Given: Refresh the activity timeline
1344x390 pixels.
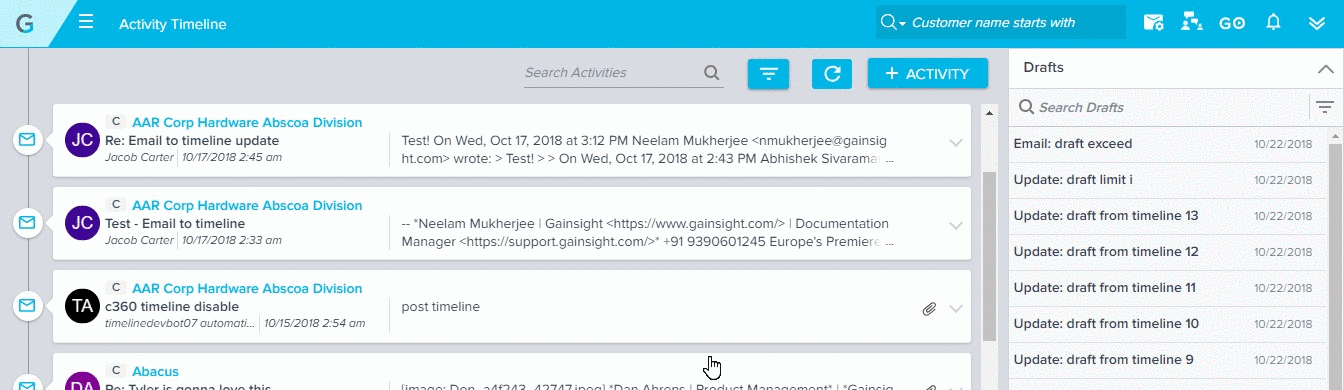Looking at the screenshot, I should pyautogui.click(x=831, y=74).
